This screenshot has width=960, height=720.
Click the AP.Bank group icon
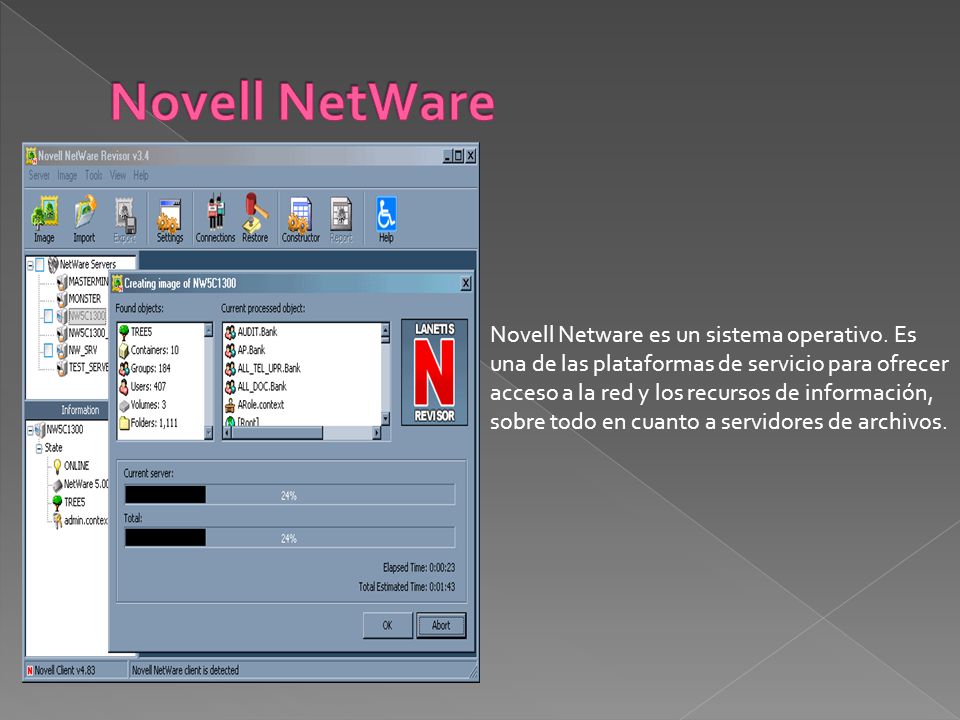click(x=230, y=350)
